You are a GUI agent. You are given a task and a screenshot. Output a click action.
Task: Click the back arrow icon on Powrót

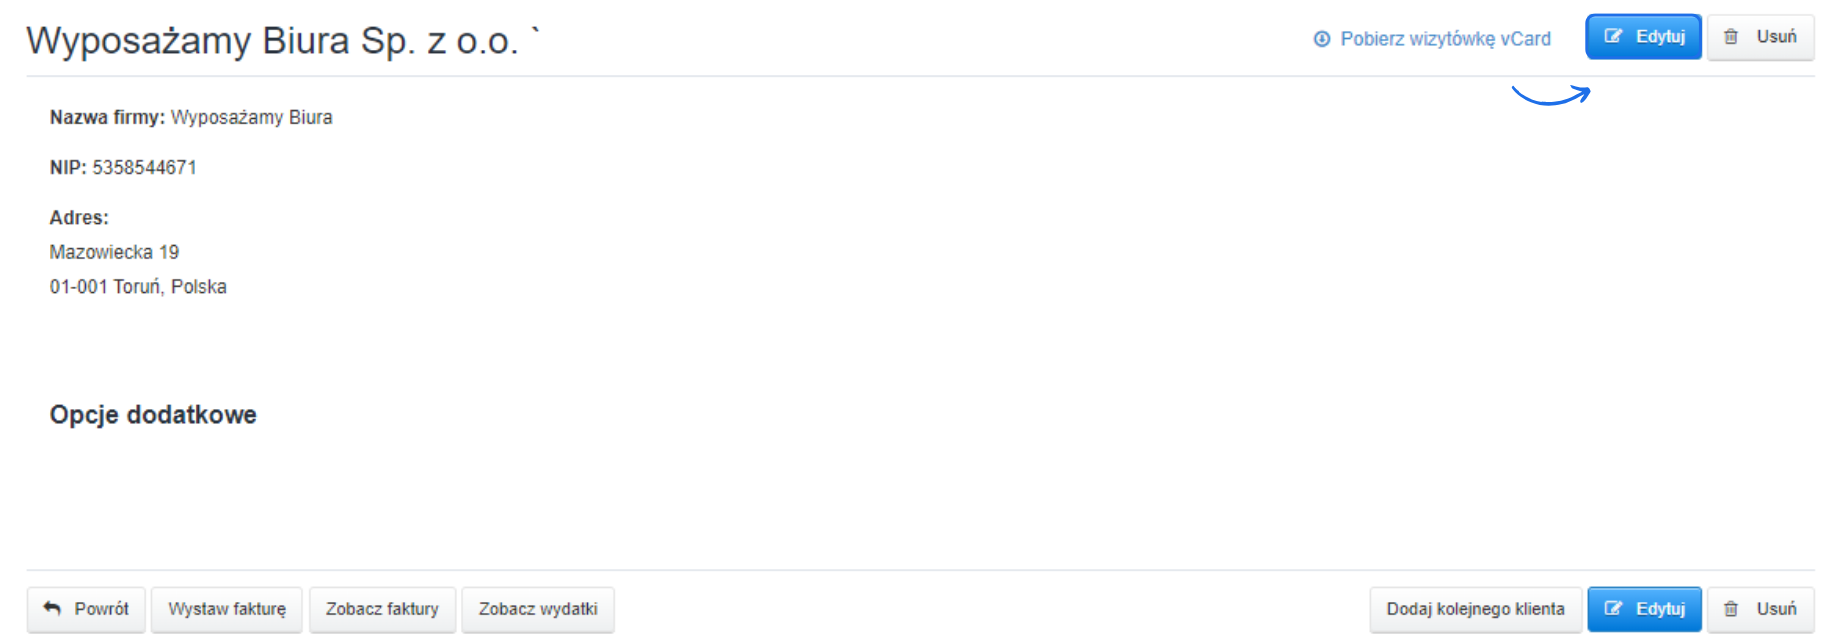click(x=52, y=609)
